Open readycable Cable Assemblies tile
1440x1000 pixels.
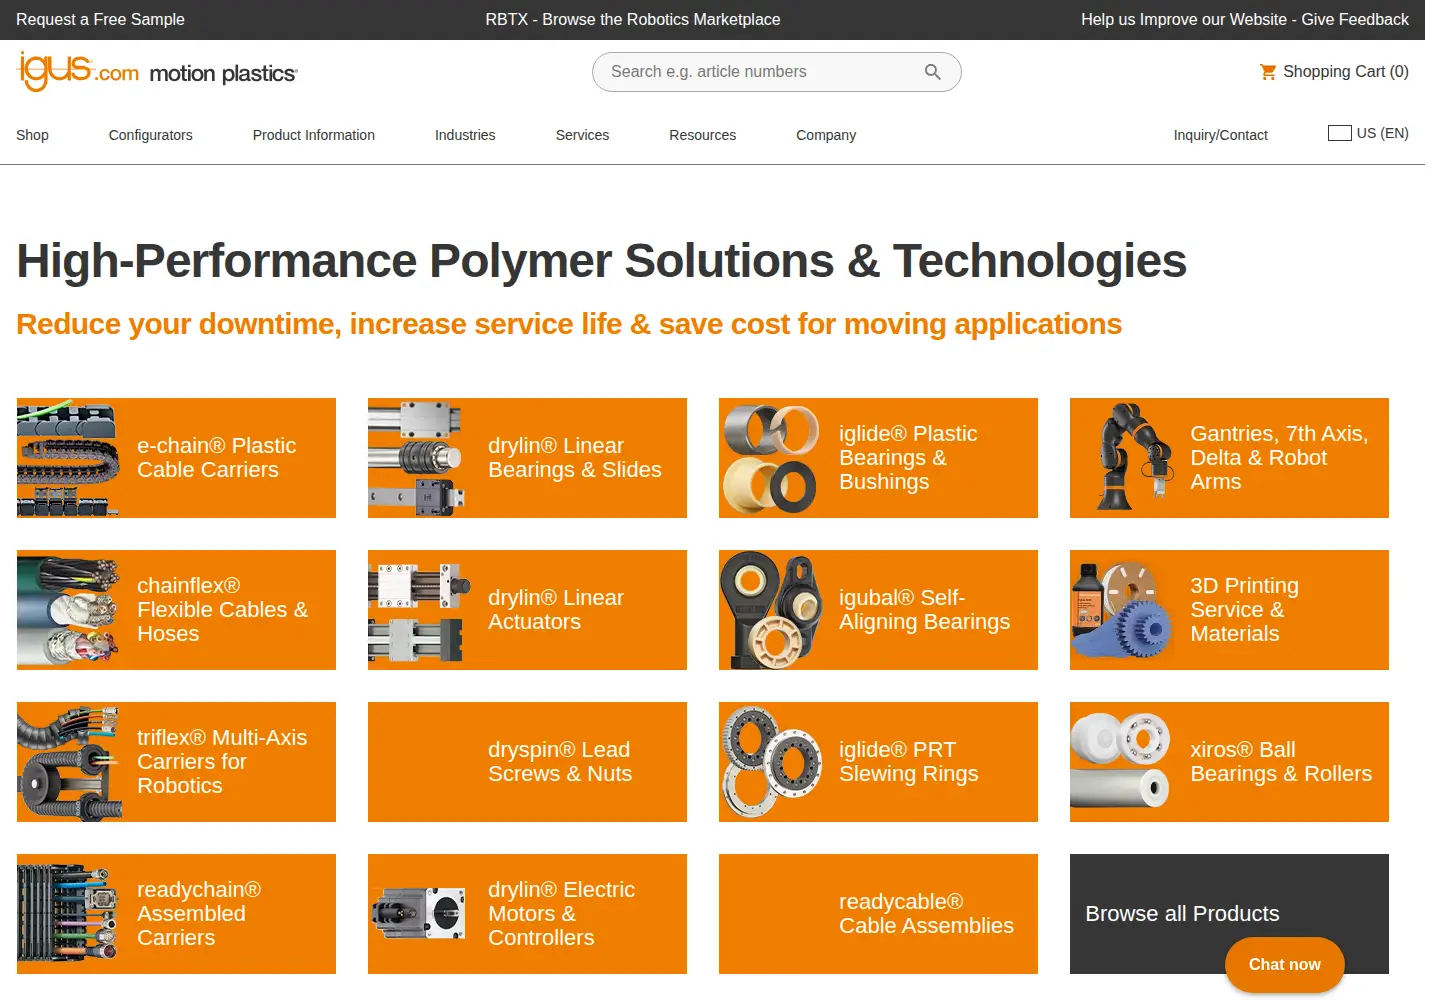tap(878, 914)
